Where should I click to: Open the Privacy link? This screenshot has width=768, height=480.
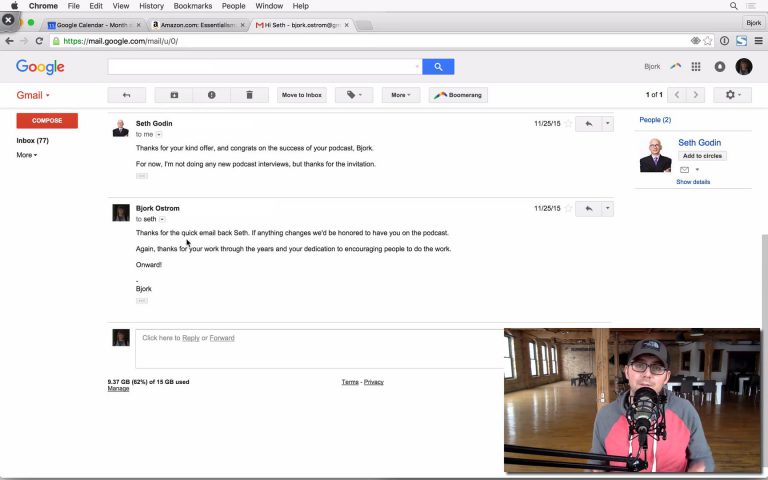[x=374, y=382]
